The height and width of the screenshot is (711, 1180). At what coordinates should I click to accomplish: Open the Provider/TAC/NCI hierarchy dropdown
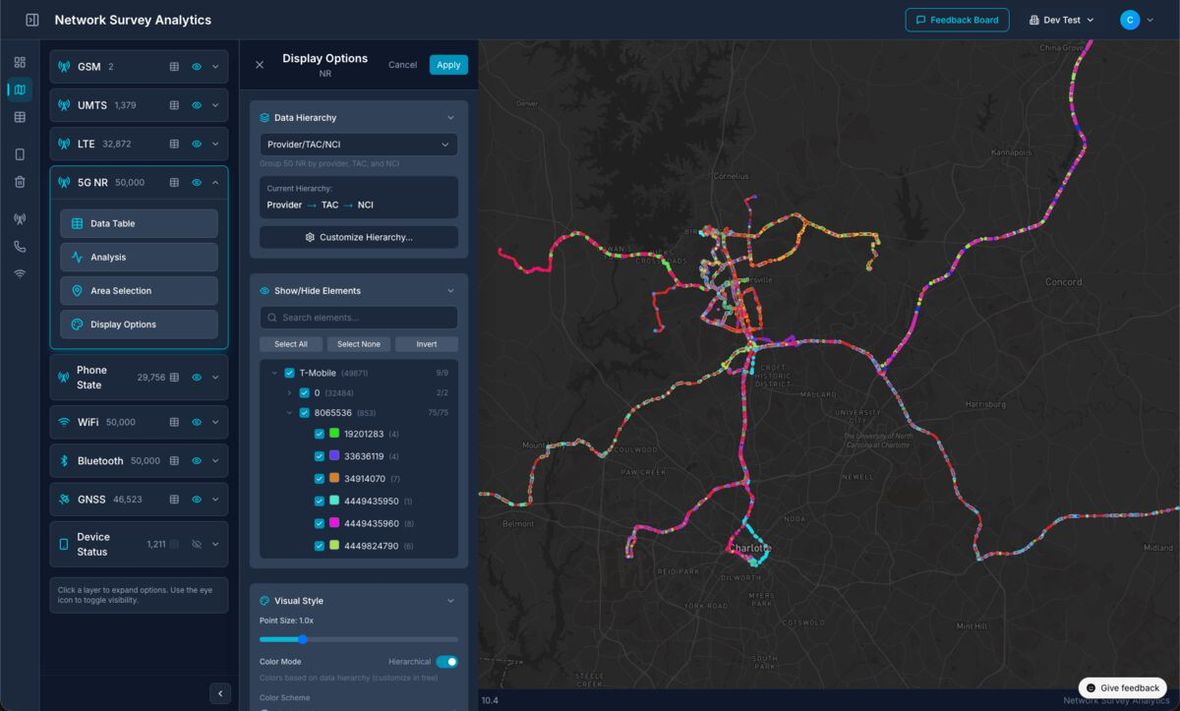coord(358,144)
